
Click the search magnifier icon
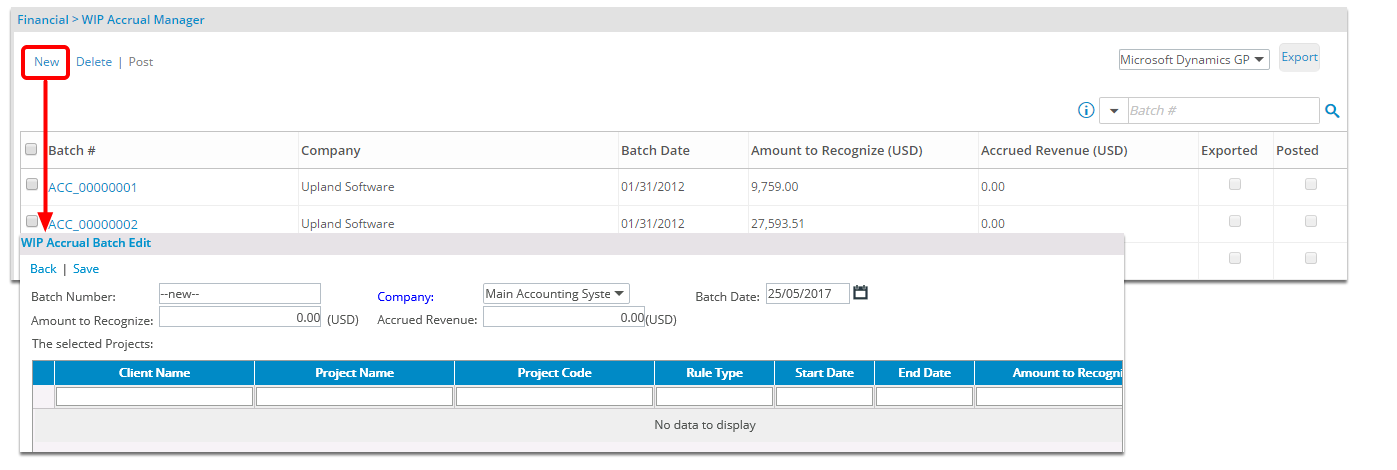pyautogui.click(x=1332, y=111)
